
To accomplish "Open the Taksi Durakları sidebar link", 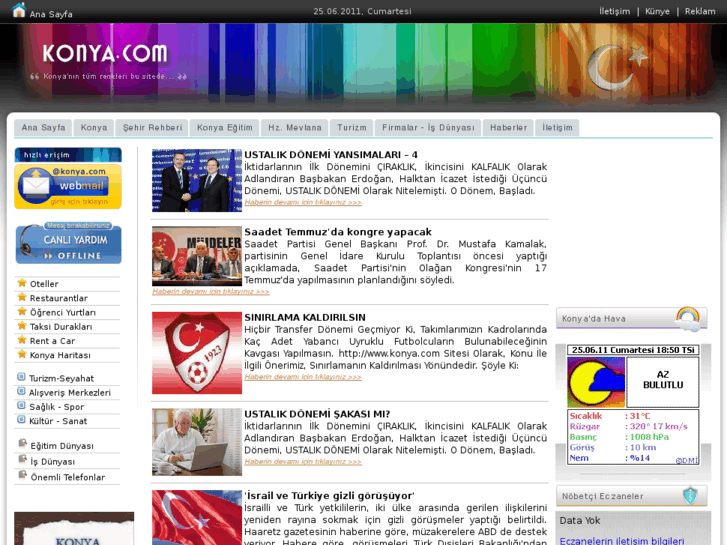I will (61, 327).
